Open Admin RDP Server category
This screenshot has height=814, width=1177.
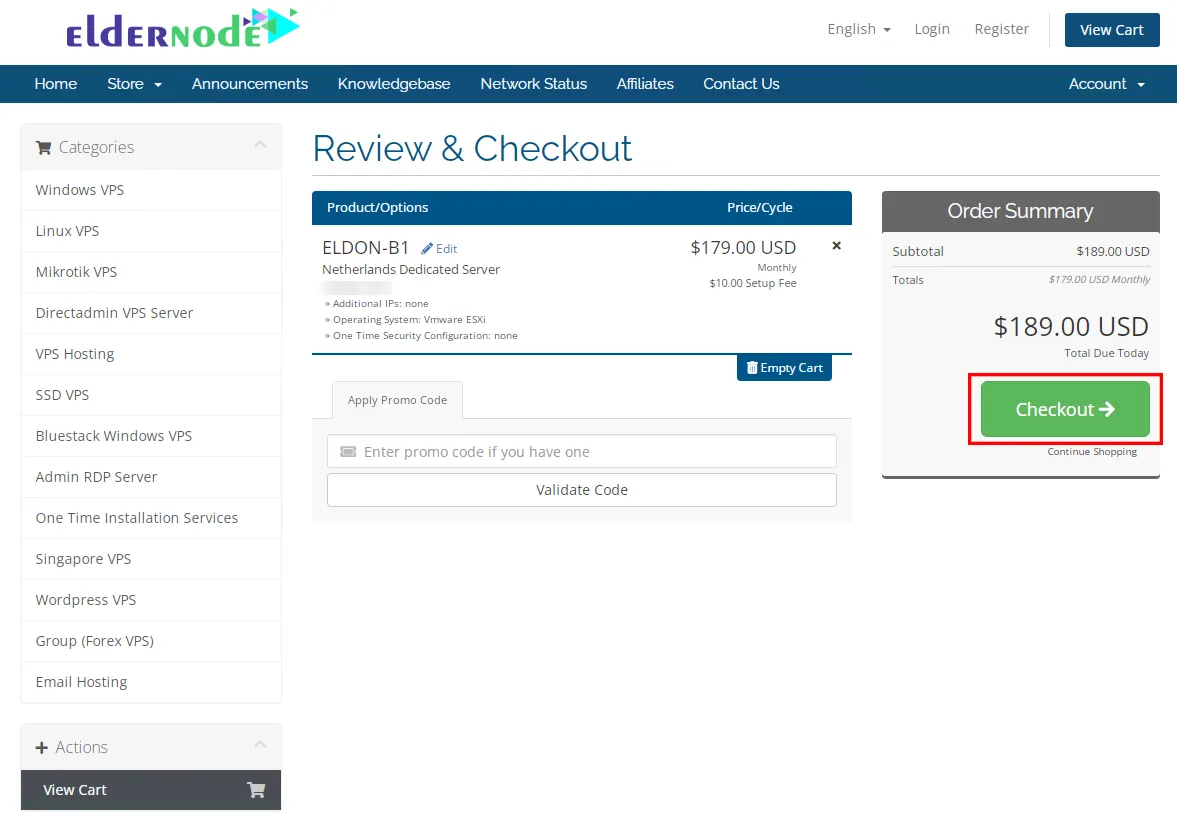click(x=151, y=477)
